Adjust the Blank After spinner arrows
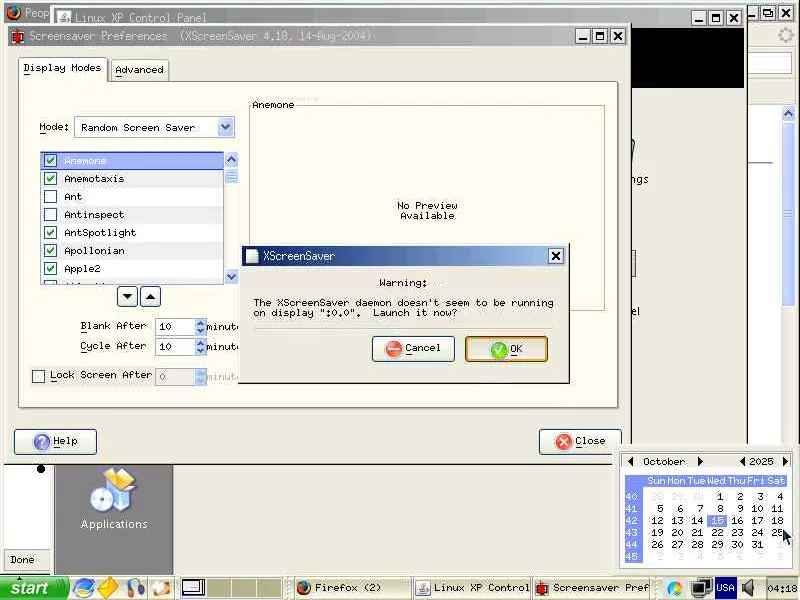Screen dimensions: 800x600 [201, 327]
